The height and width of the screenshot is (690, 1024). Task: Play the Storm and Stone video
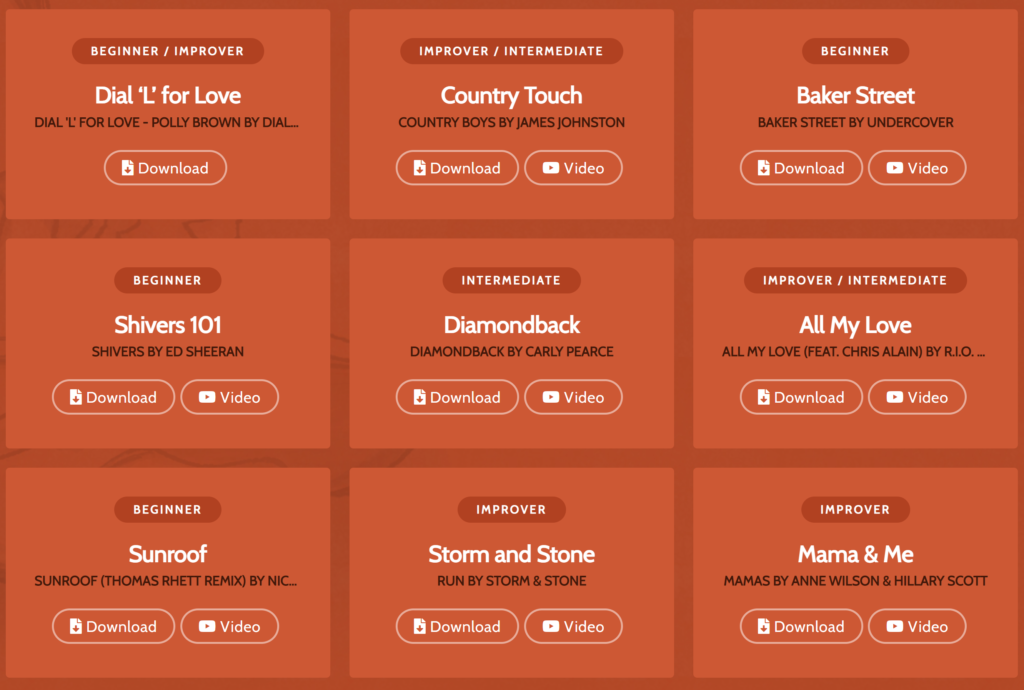tap(573, 626)
